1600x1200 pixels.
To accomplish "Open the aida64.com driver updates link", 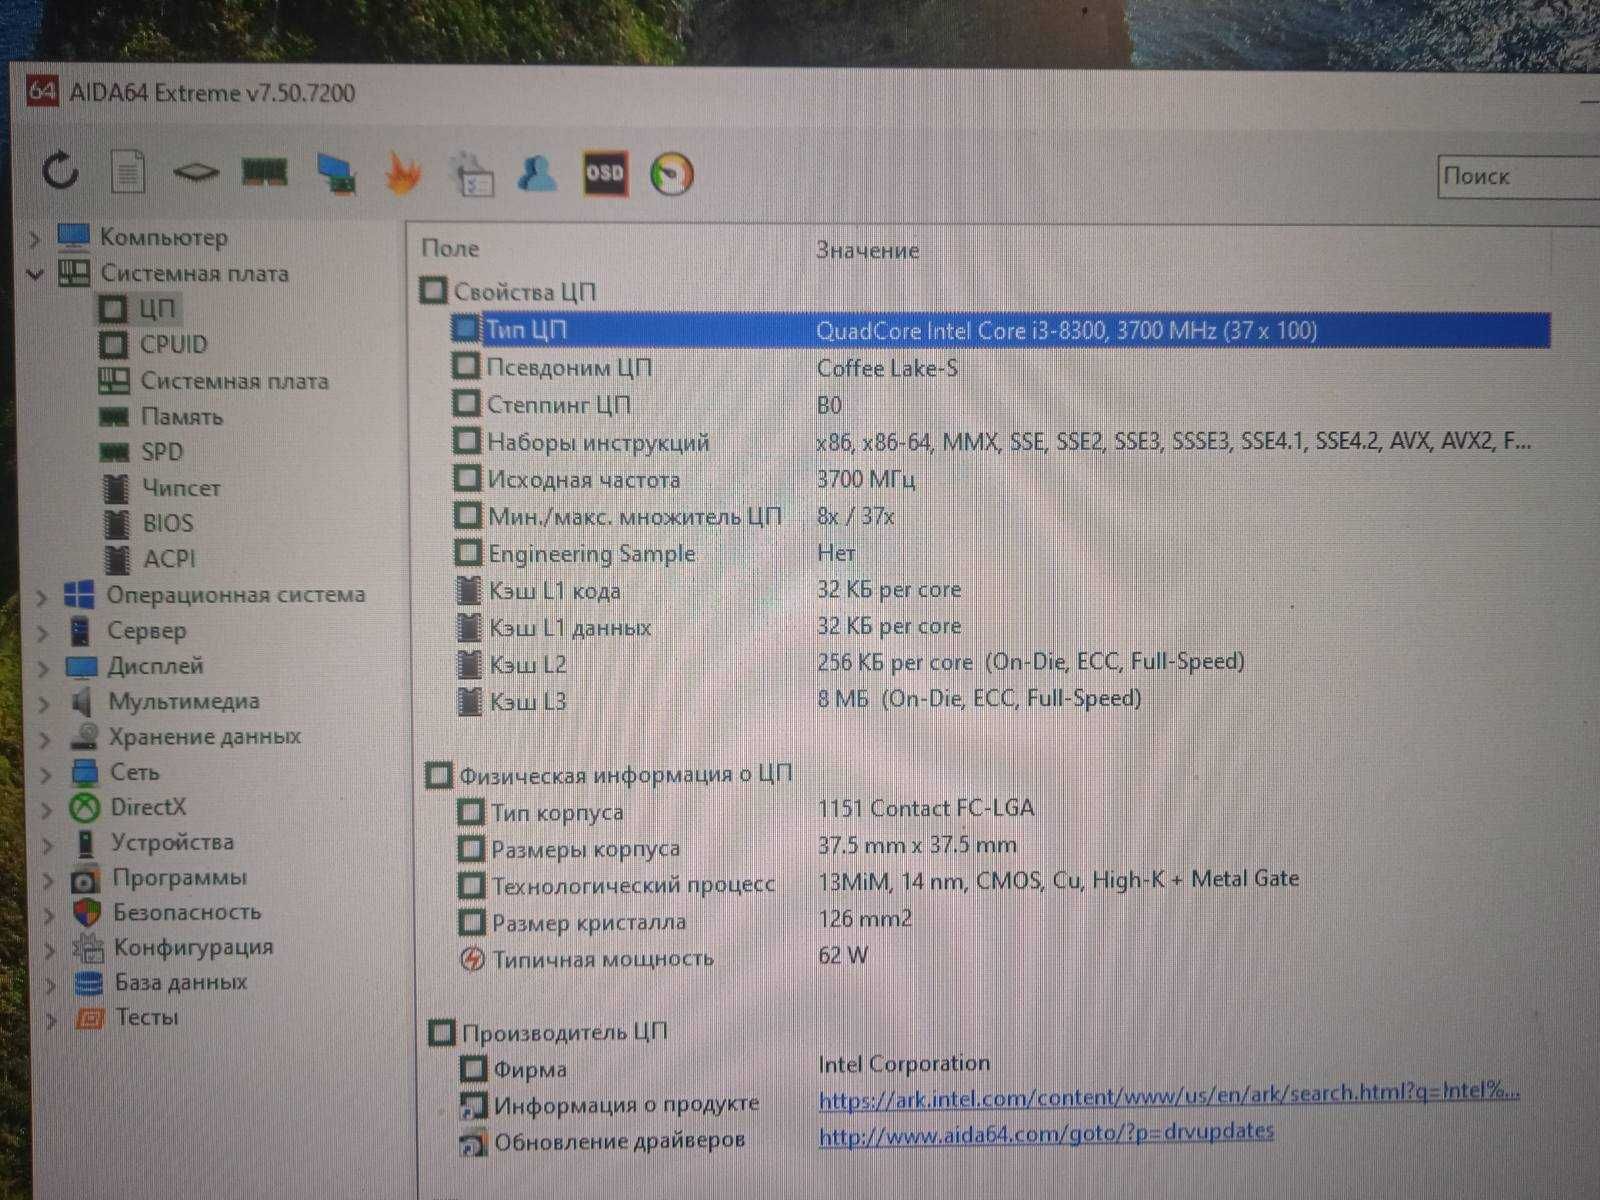I will click(1046, 1134).
